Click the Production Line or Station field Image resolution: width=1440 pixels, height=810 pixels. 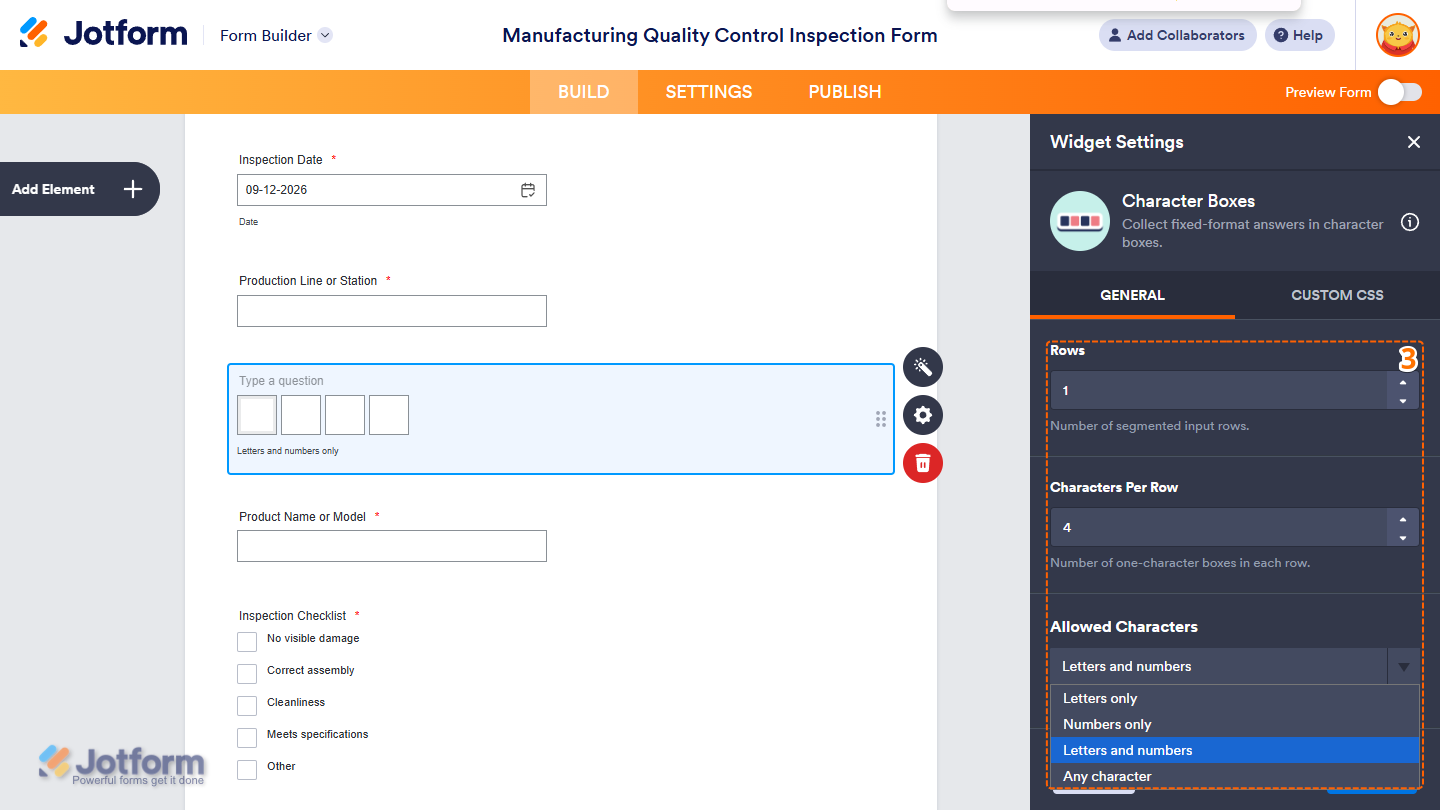pyautogui.click(x=392, y=311)
